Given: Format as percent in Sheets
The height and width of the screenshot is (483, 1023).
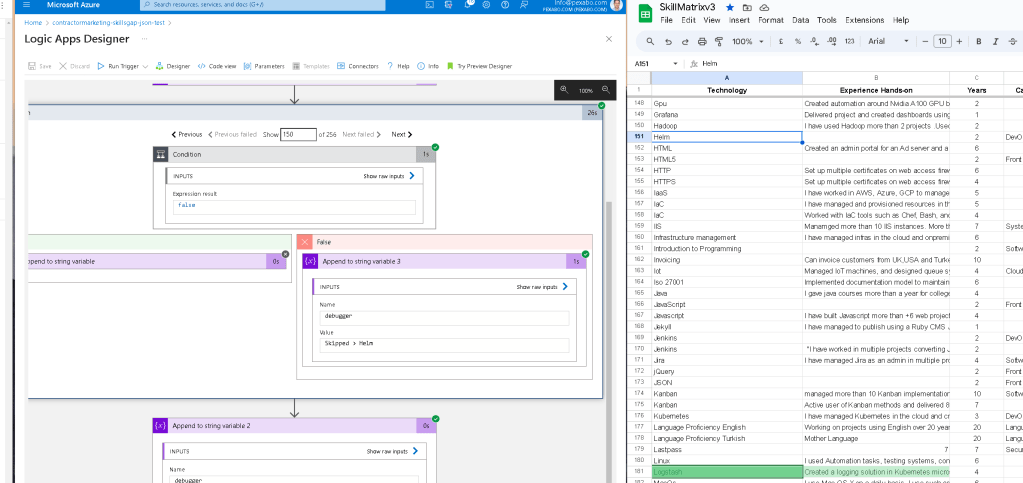Looking at the screenshot, I should point(797,41).
